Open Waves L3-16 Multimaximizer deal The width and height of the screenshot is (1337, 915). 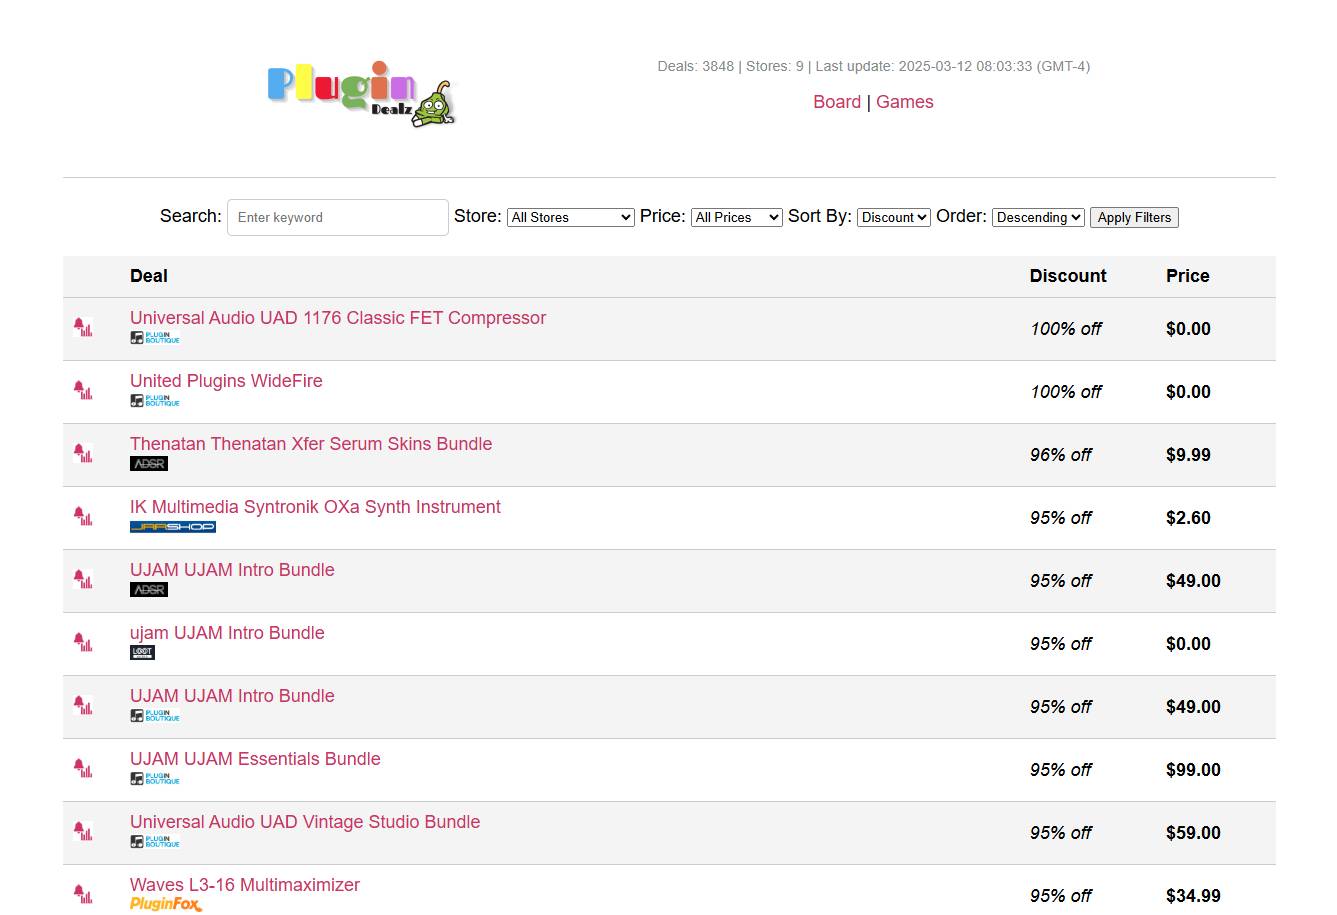tap(245, 885)
